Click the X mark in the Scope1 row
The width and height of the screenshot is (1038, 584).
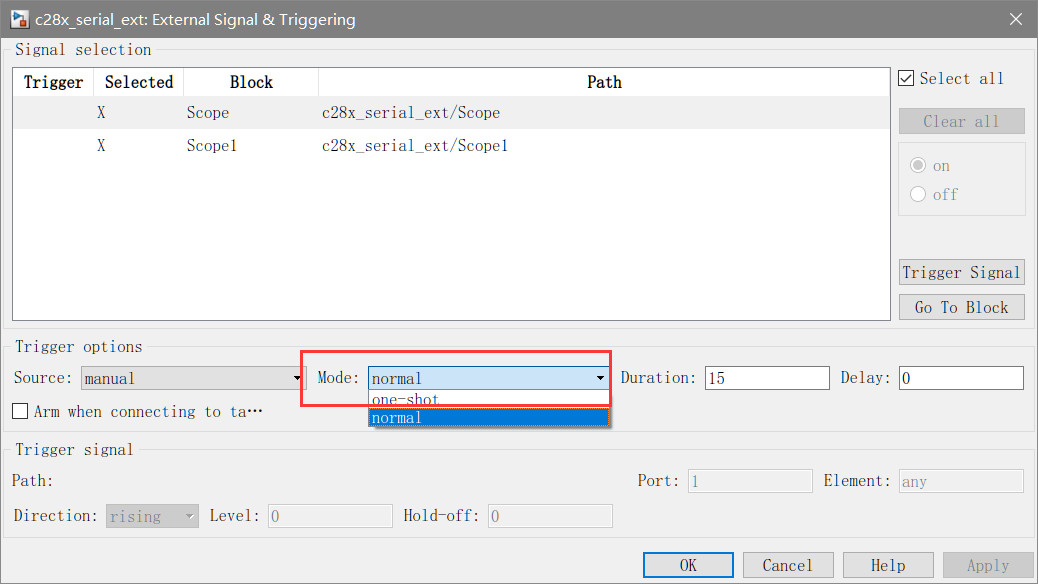(101, 146)
